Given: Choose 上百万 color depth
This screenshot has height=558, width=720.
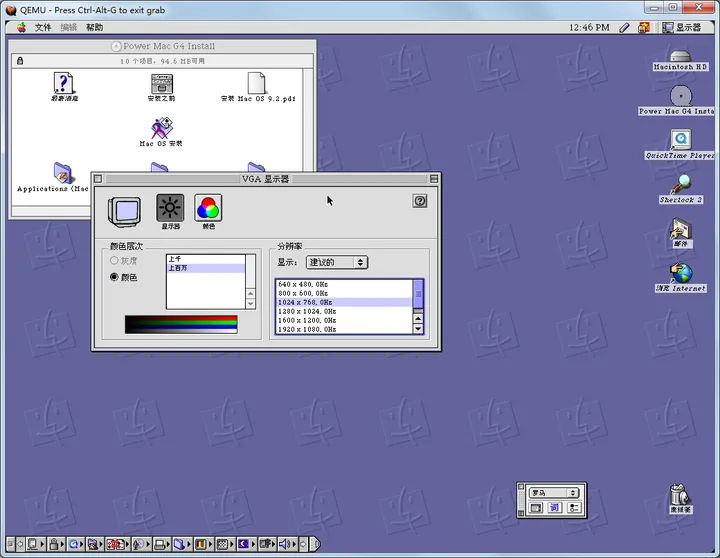Looking at the screenshot, I should 206,268.
